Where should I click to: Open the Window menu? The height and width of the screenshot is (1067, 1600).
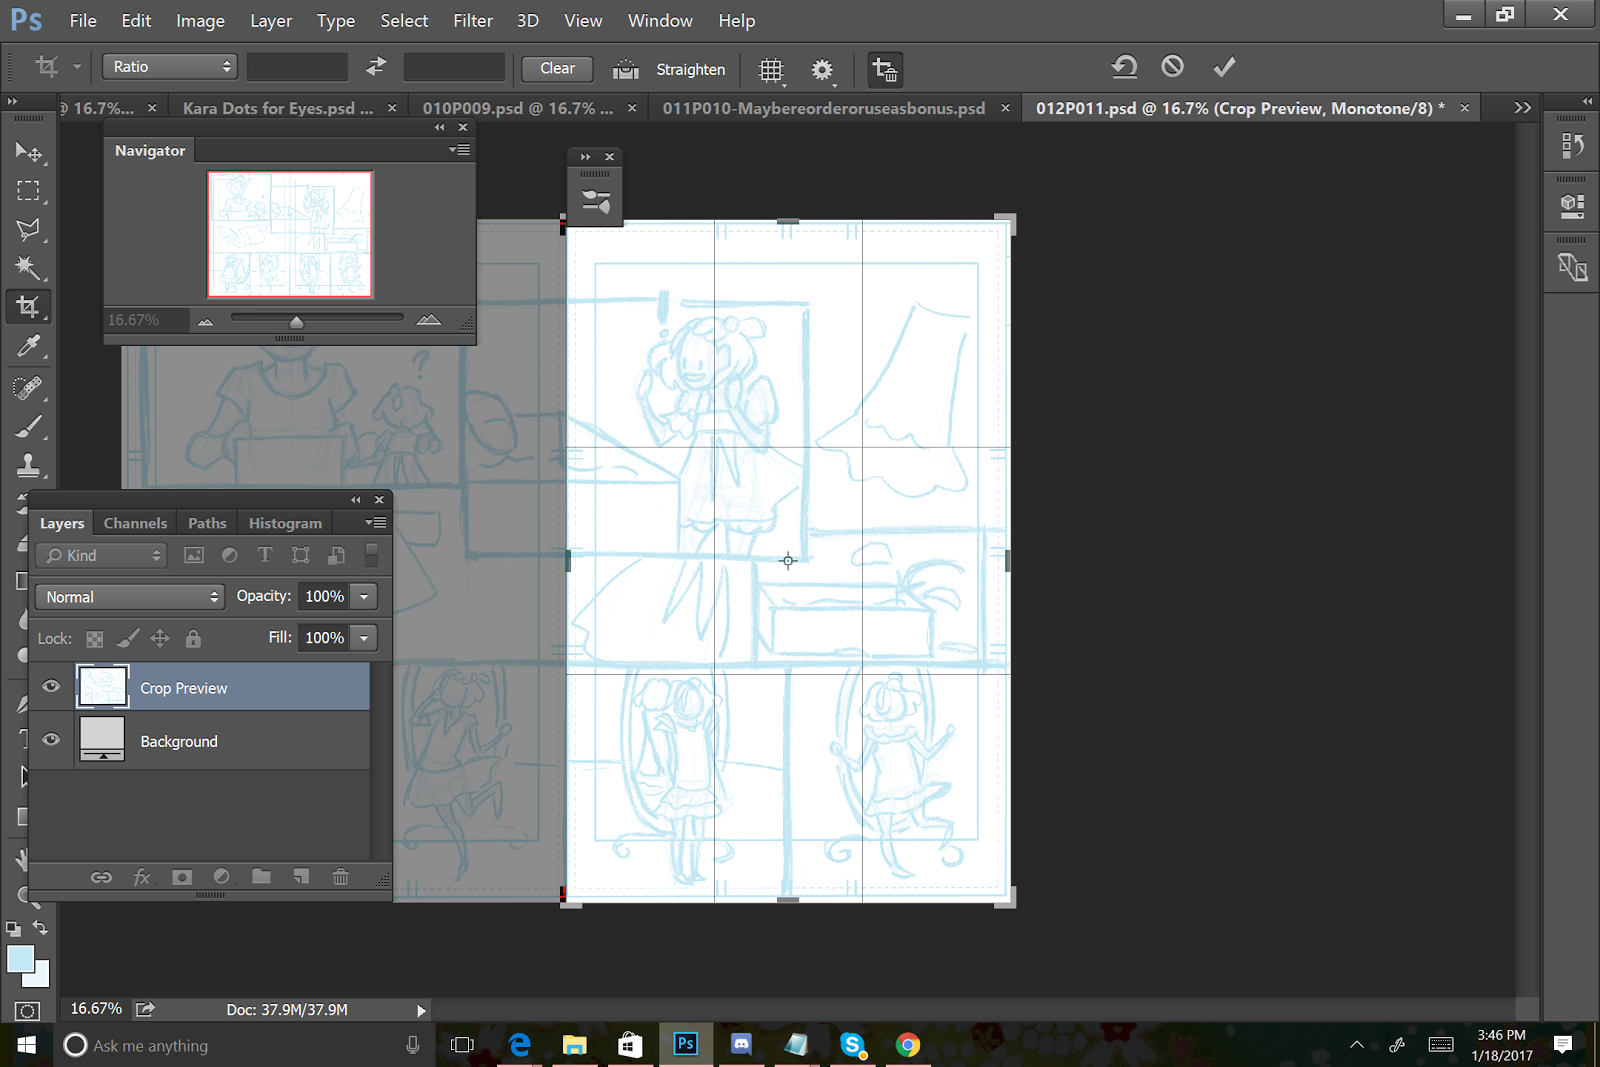point(660,21)
